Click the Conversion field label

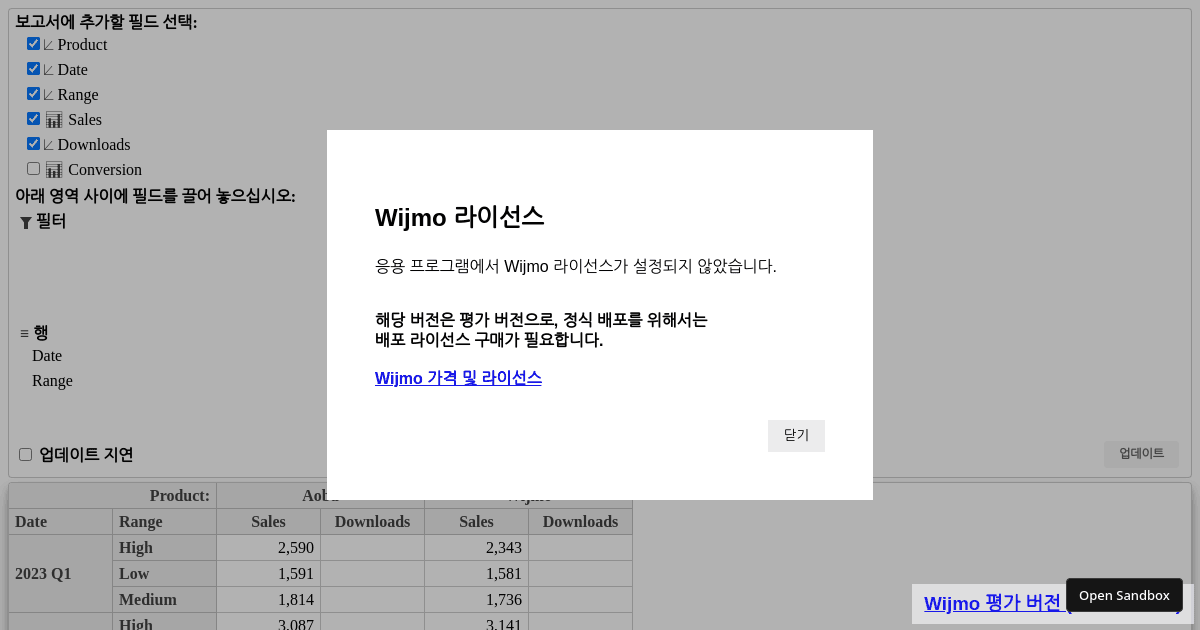coord(105,170)
